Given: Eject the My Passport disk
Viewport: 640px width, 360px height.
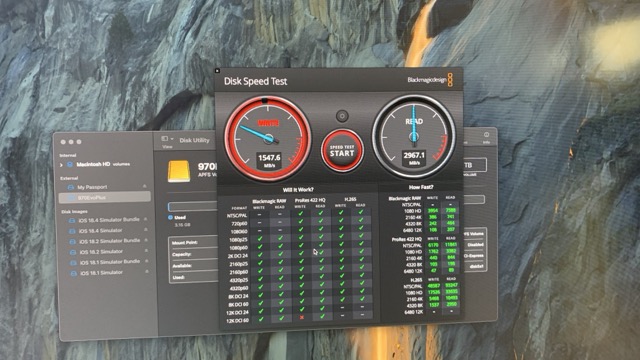Looking at the screenshot, I should coord(144,187).
